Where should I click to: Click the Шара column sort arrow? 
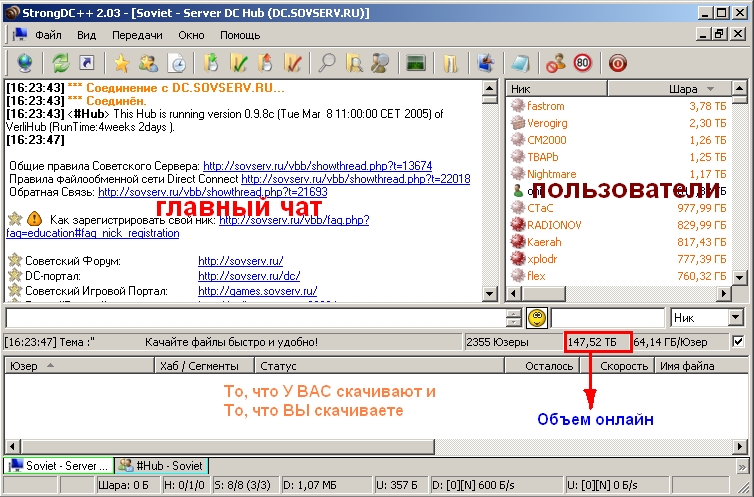click(710, 89)
